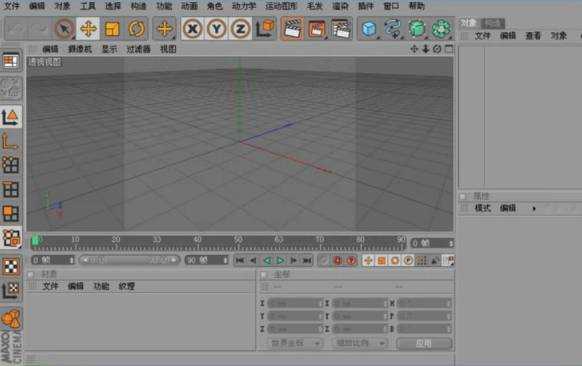The height and width of the screenshot is (366, 582).
Task: Open material manager 纹理 menu
Action: [126, 286]
